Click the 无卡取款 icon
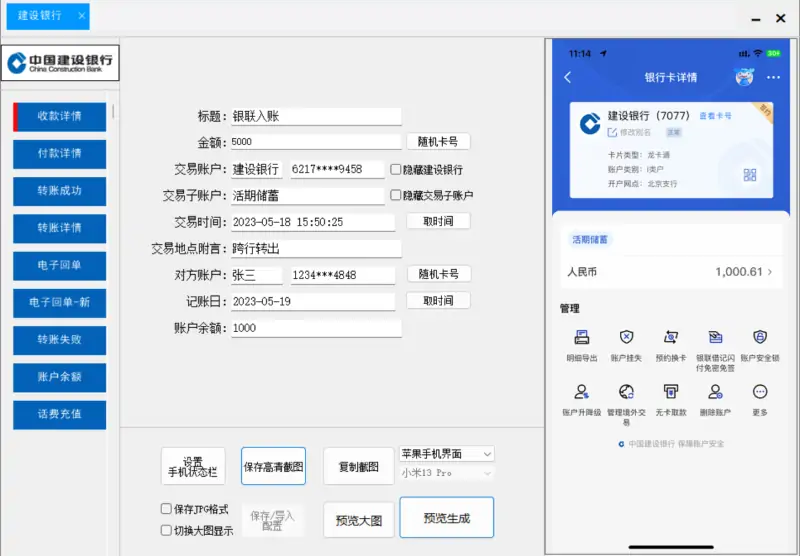This screenshot has width=800, height=556. point(670,392)
